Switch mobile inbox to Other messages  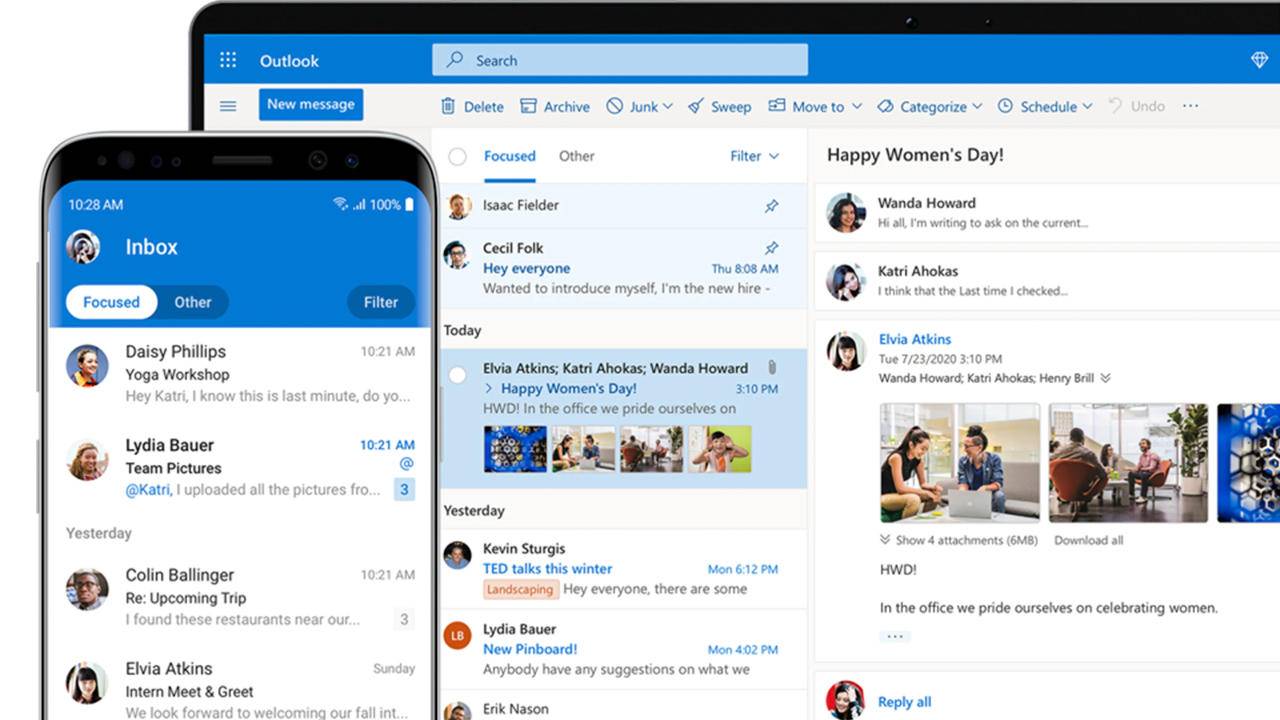(x=192, y=302)
